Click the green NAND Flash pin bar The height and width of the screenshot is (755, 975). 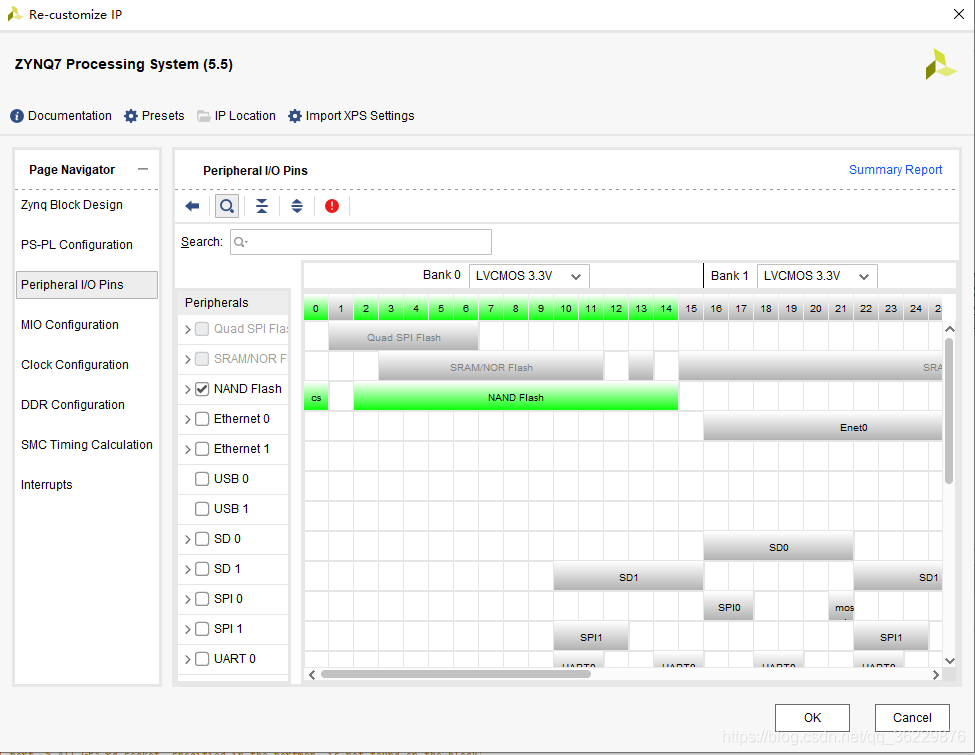pos(515,397)
